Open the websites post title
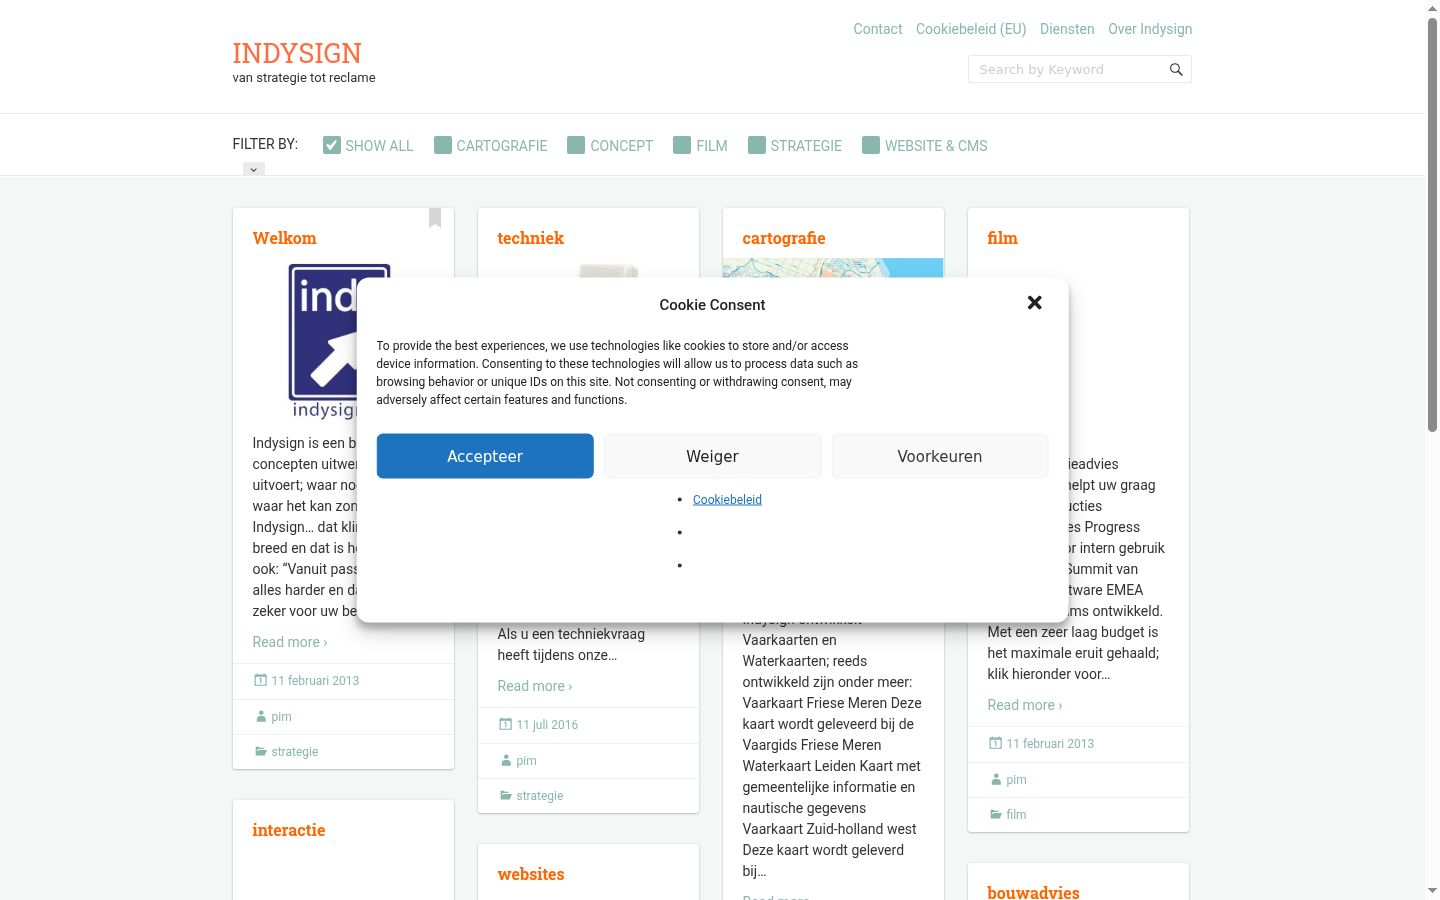This screenshot has height=900, width=1440. [531, 874]
